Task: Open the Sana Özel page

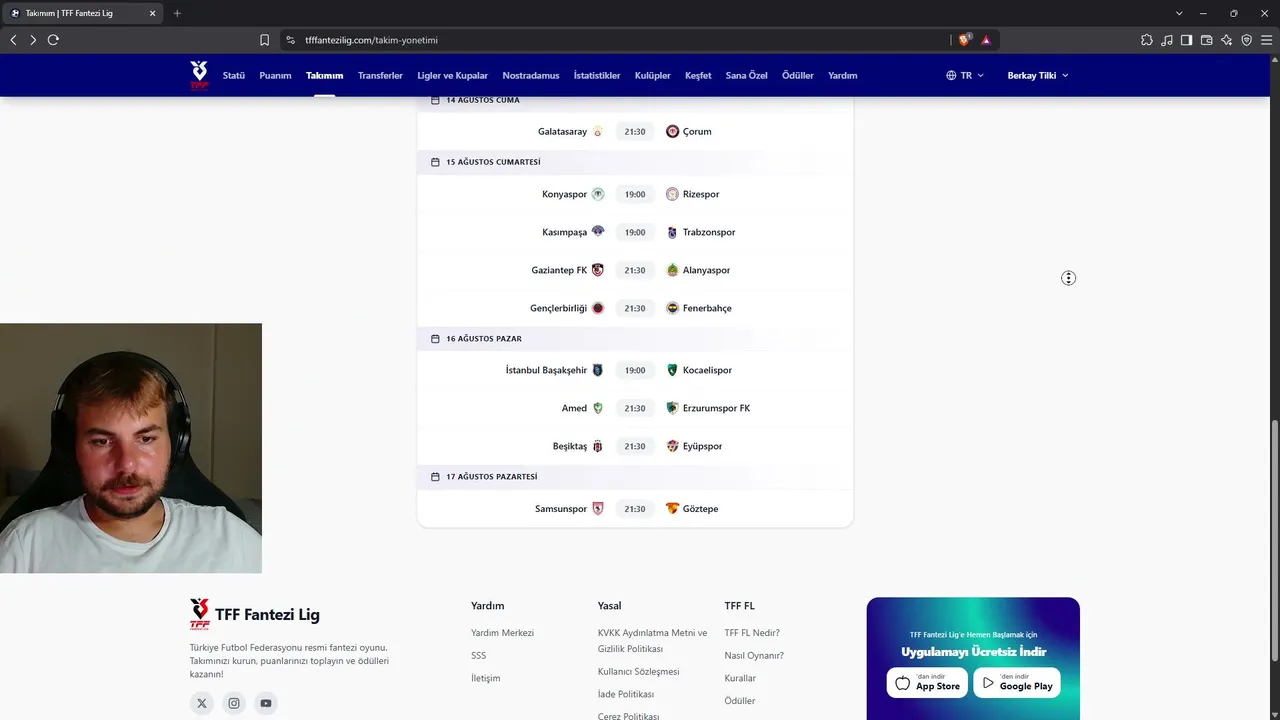Action: (747, 75)
